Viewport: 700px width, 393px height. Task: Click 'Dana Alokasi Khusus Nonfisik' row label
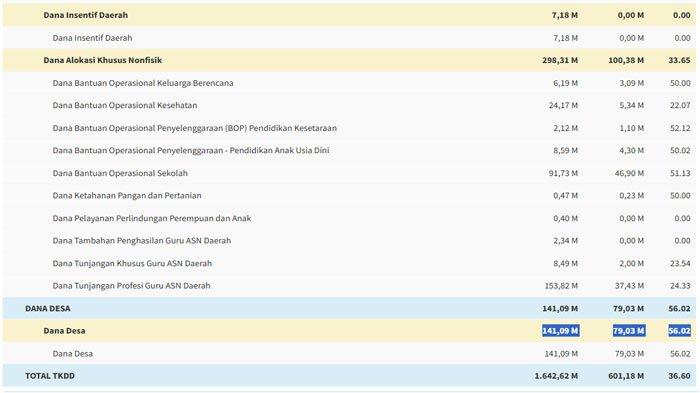point(102,60)
